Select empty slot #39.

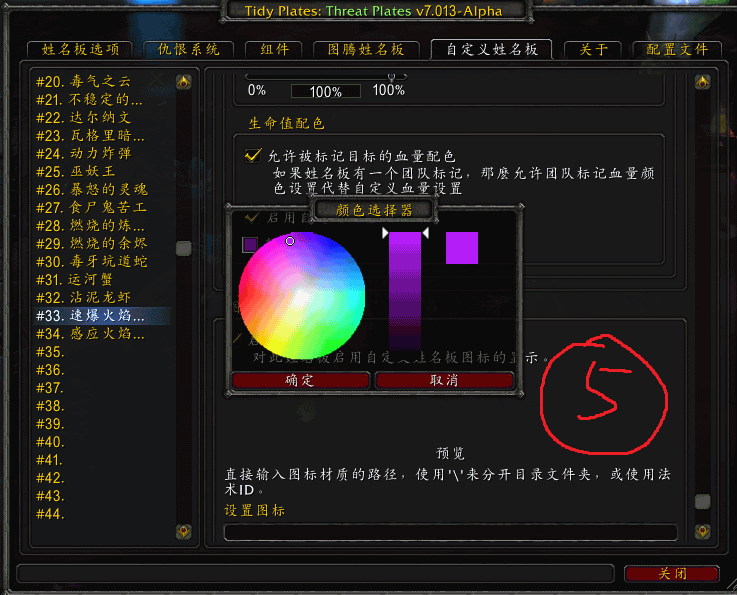101,424
